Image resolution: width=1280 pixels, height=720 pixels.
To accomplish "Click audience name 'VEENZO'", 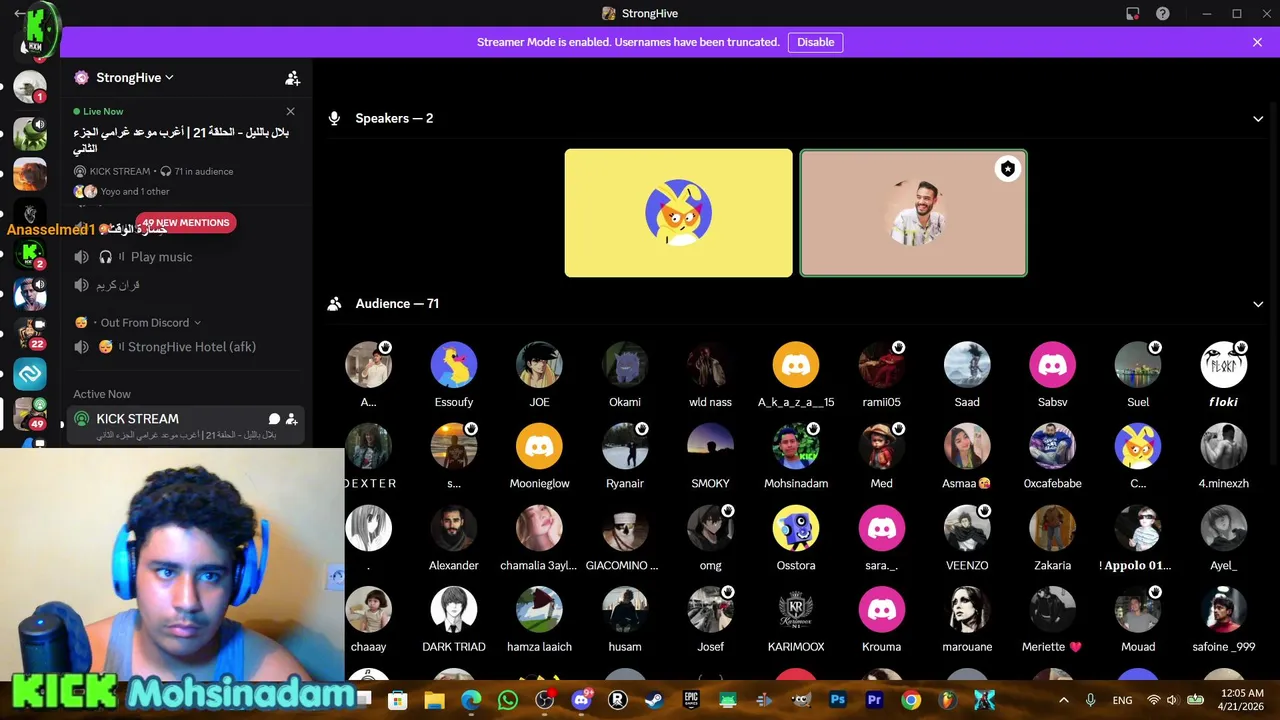I will (x=967, y=566).
